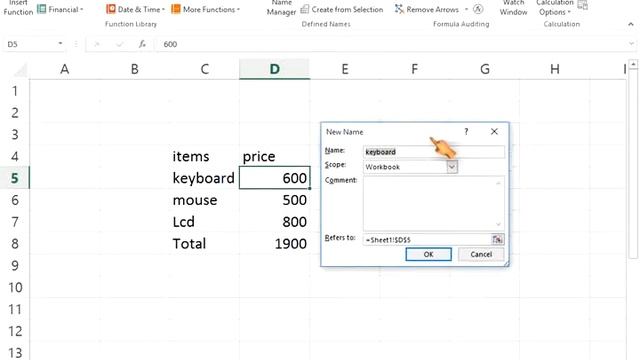Click the Comment text area
Viewport: 640px width, 360px height.
[433, 204]
